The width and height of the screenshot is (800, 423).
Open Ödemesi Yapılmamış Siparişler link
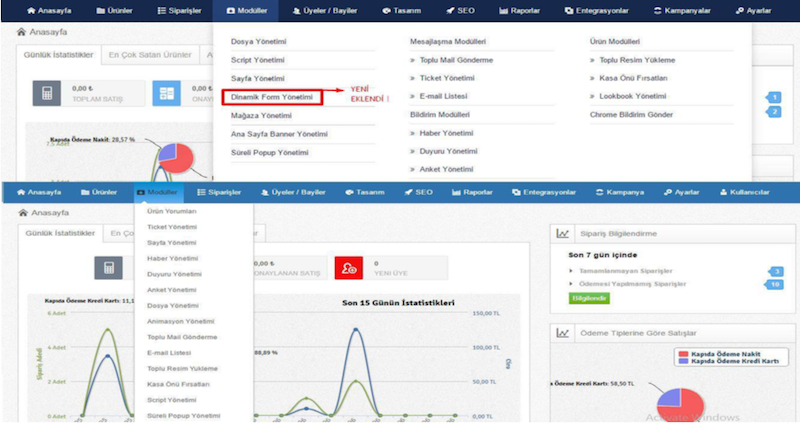pyautogui.click(x=632, y=284)
